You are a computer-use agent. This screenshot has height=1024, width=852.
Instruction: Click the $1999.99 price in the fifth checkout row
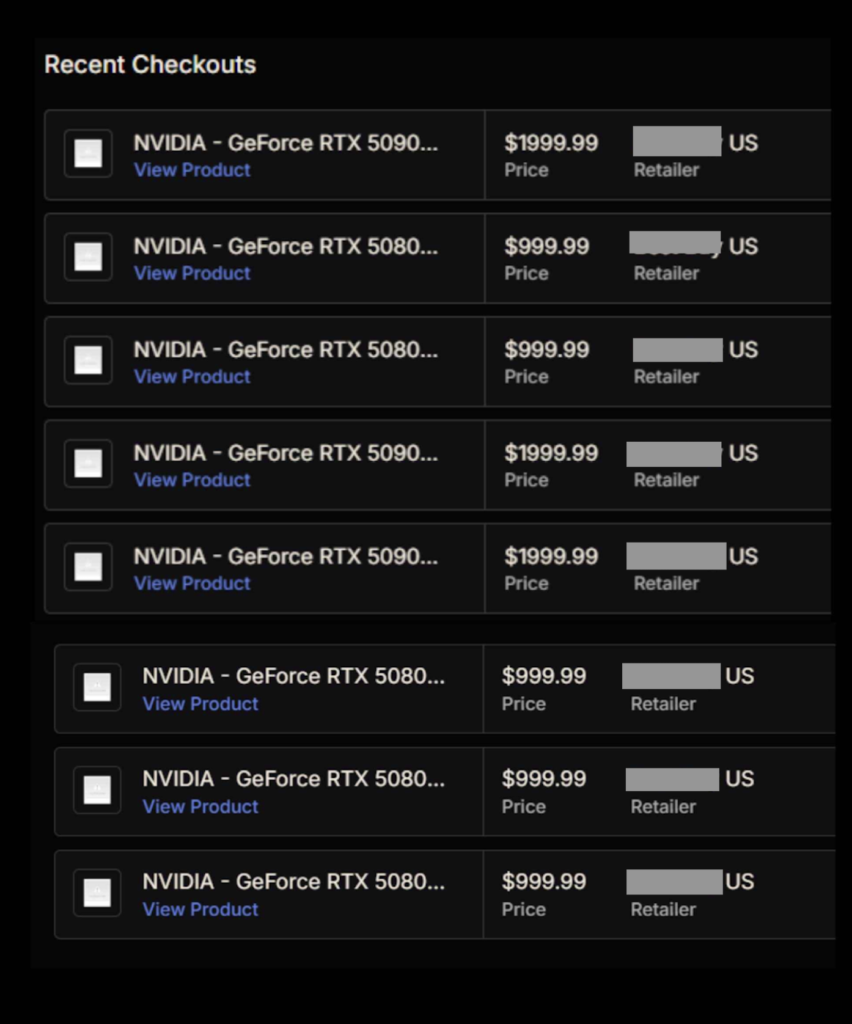tap(551, 556)
